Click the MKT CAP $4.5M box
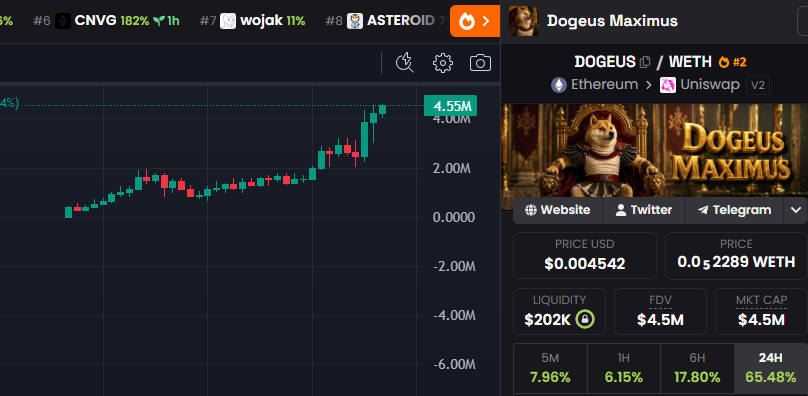Viewport: 808px width, 396px height. [x=761, y=311]
